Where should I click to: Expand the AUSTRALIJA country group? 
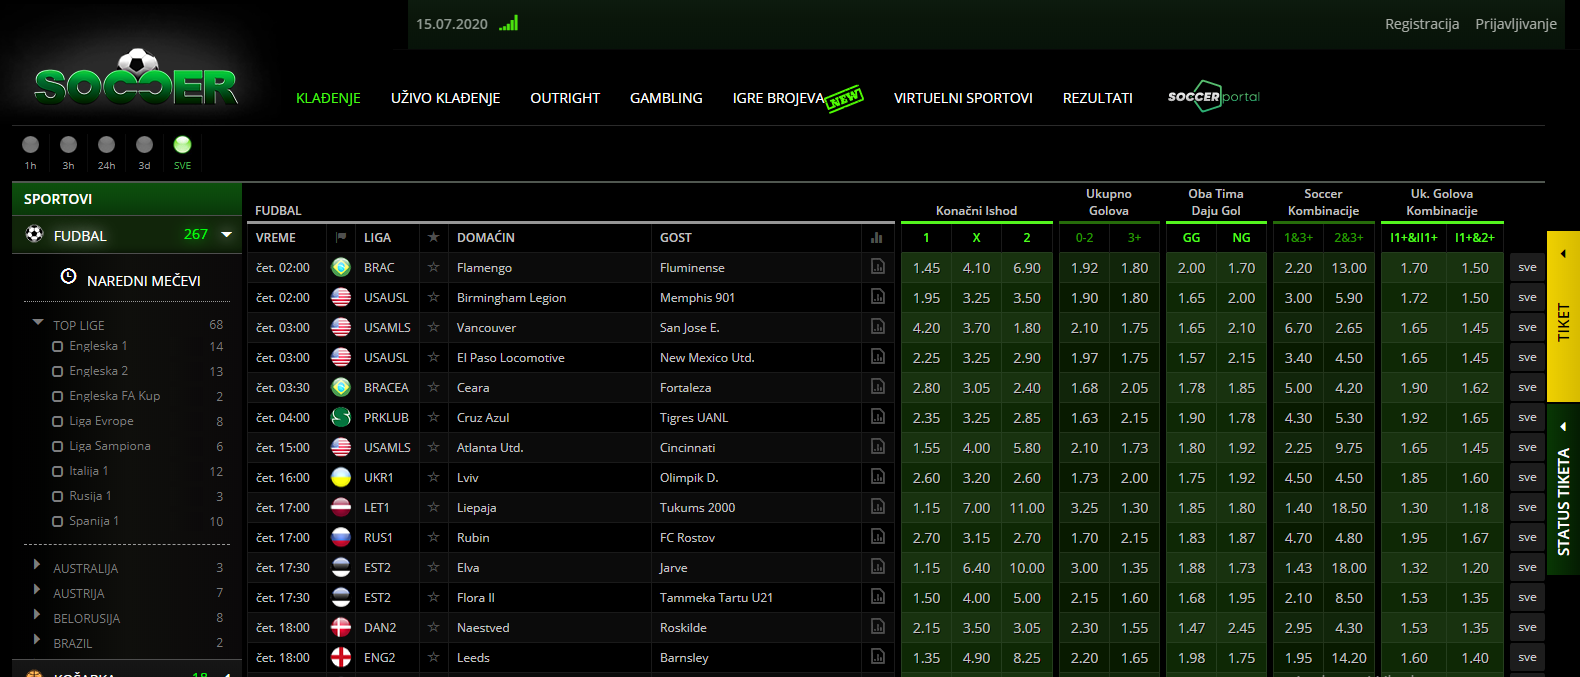(x=37, y=565)
